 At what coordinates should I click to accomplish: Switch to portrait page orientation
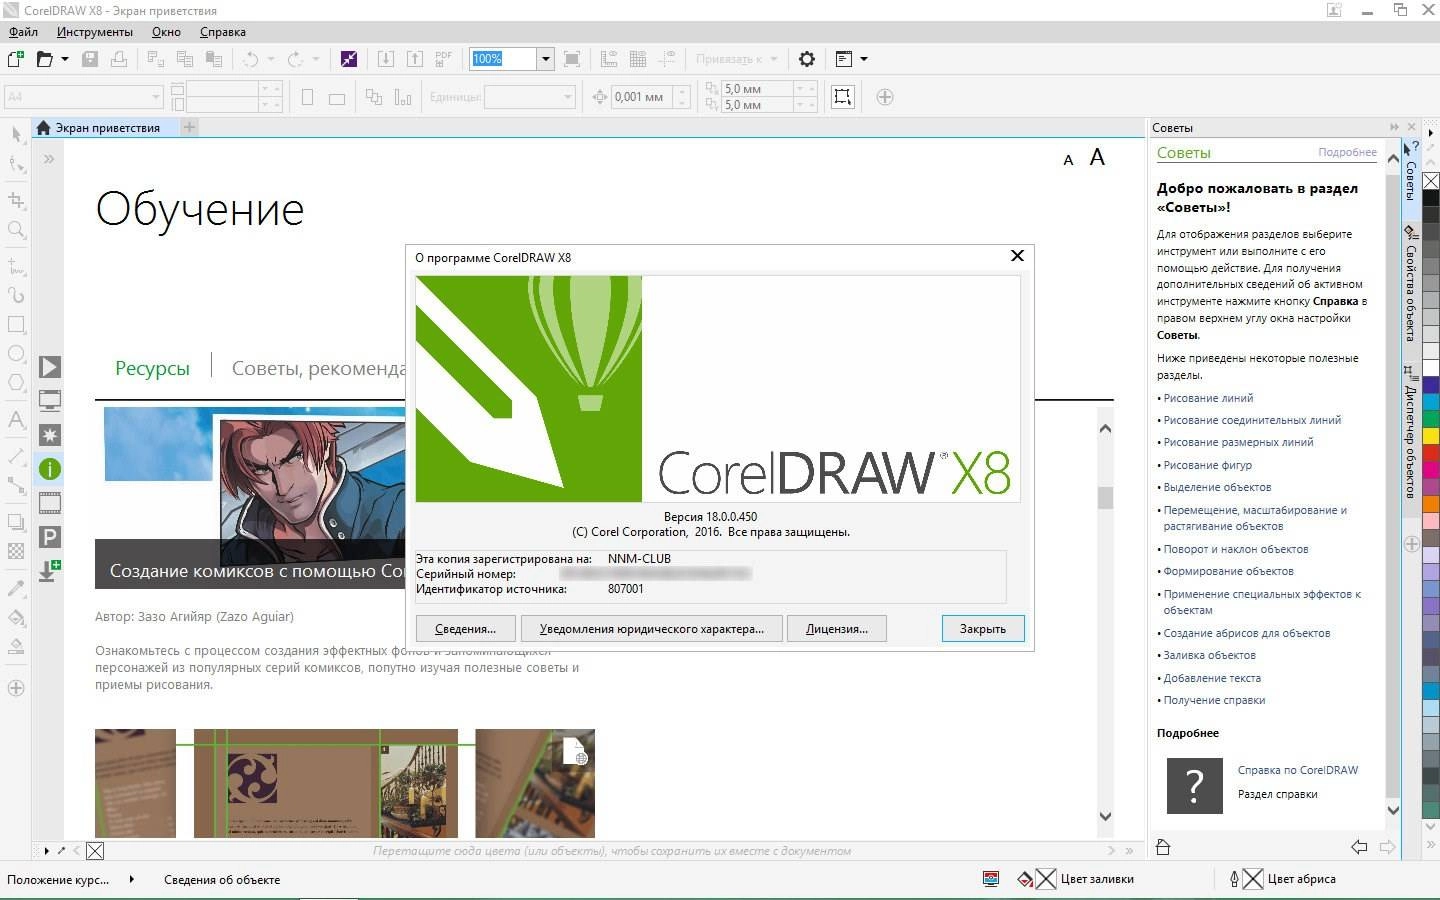(308, 97)
